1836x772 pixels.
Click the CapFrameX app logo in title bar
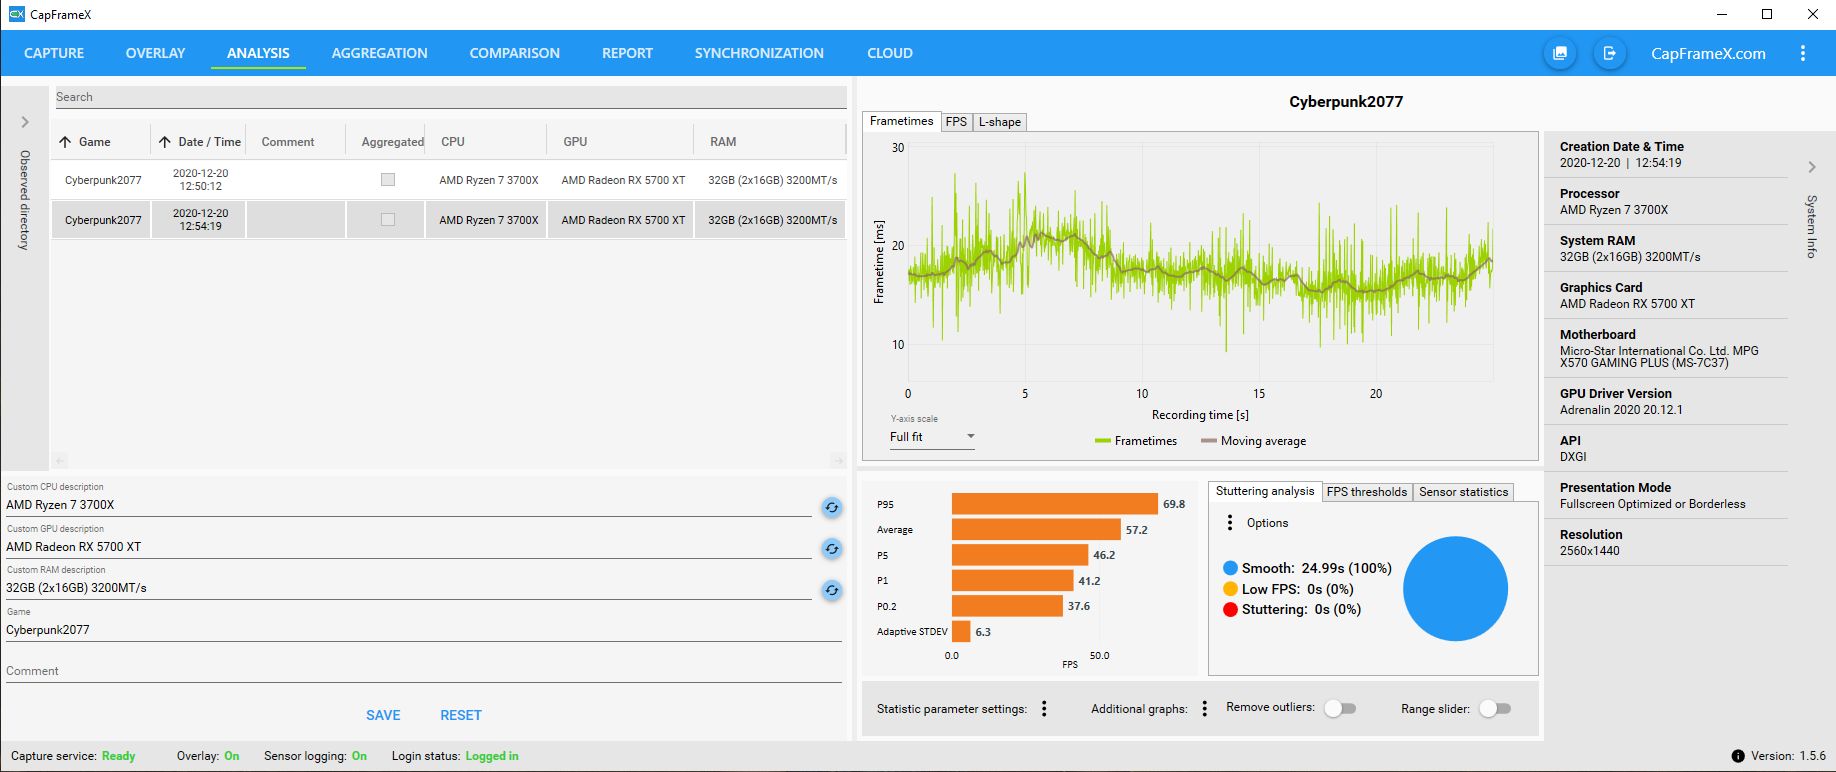pyautogui.click(x=16, y=14)
